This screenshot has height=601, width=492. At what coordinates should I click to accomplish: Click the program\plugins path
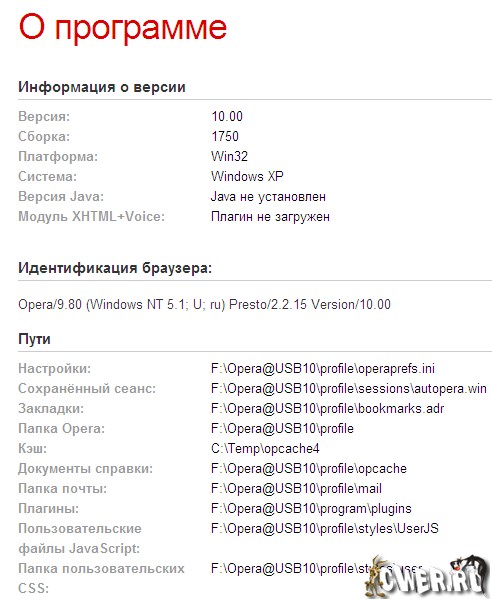coord(311,509)
